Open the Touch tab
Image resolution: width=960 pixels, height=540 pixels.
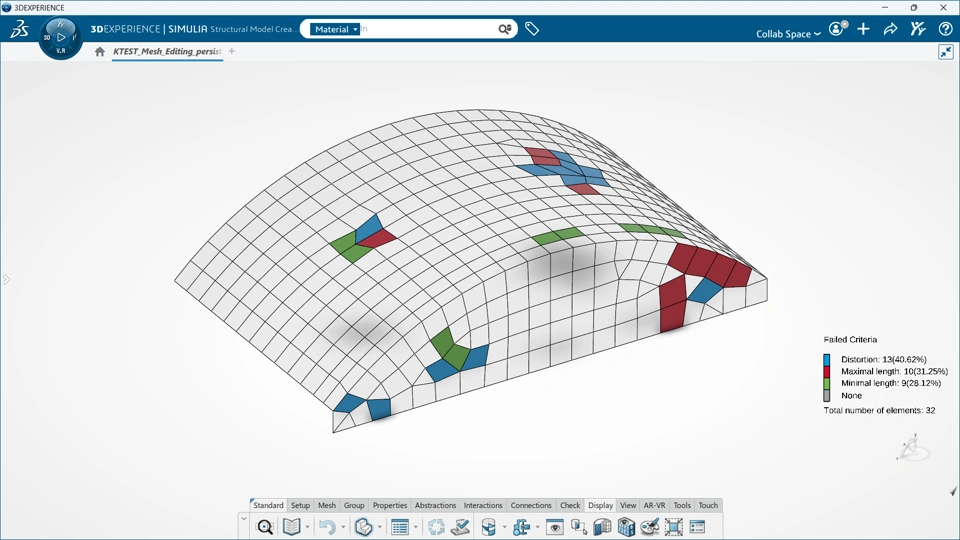coord(708,505)
